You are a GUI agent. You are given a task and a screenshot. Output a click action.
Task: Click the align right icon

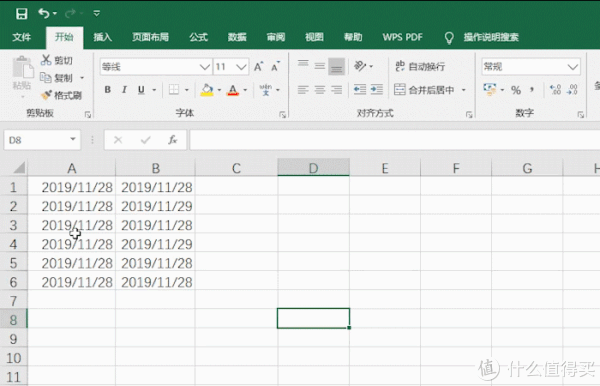coord(337,90)
